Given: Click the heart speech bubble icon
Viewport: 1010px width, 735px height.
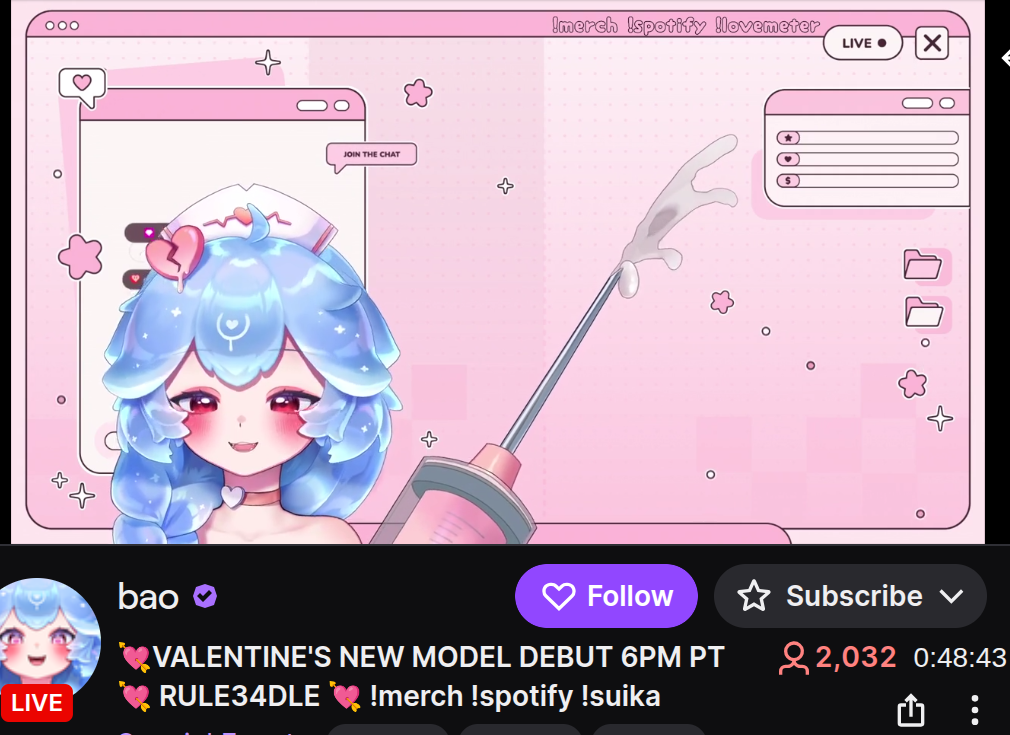Looking at the screenshot, I should pyautogui.click(x=82, y=87).
